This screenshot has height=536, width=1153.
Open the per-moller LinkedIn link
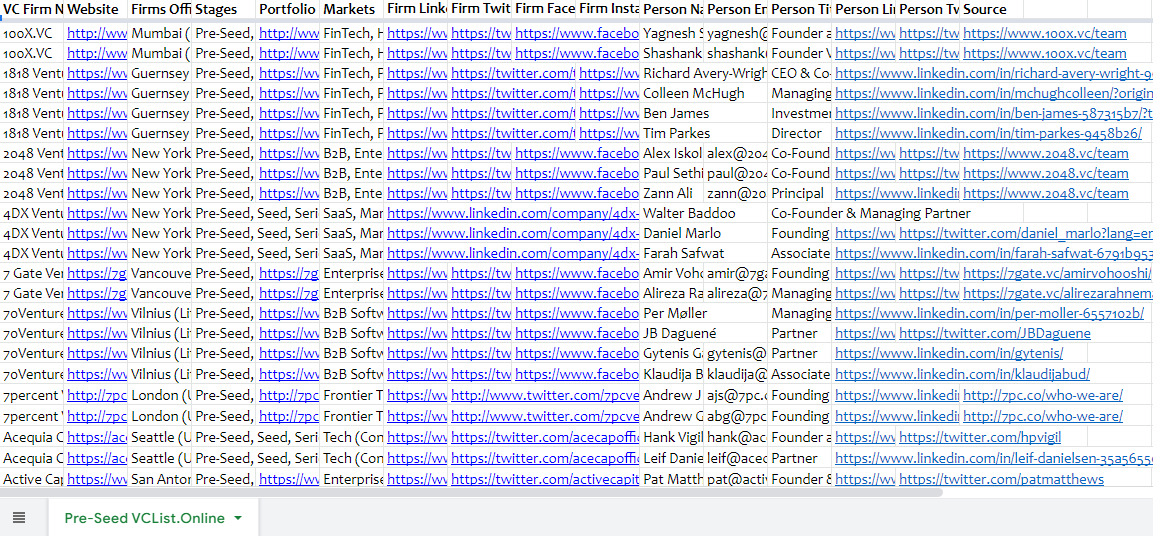pos(990,313)
